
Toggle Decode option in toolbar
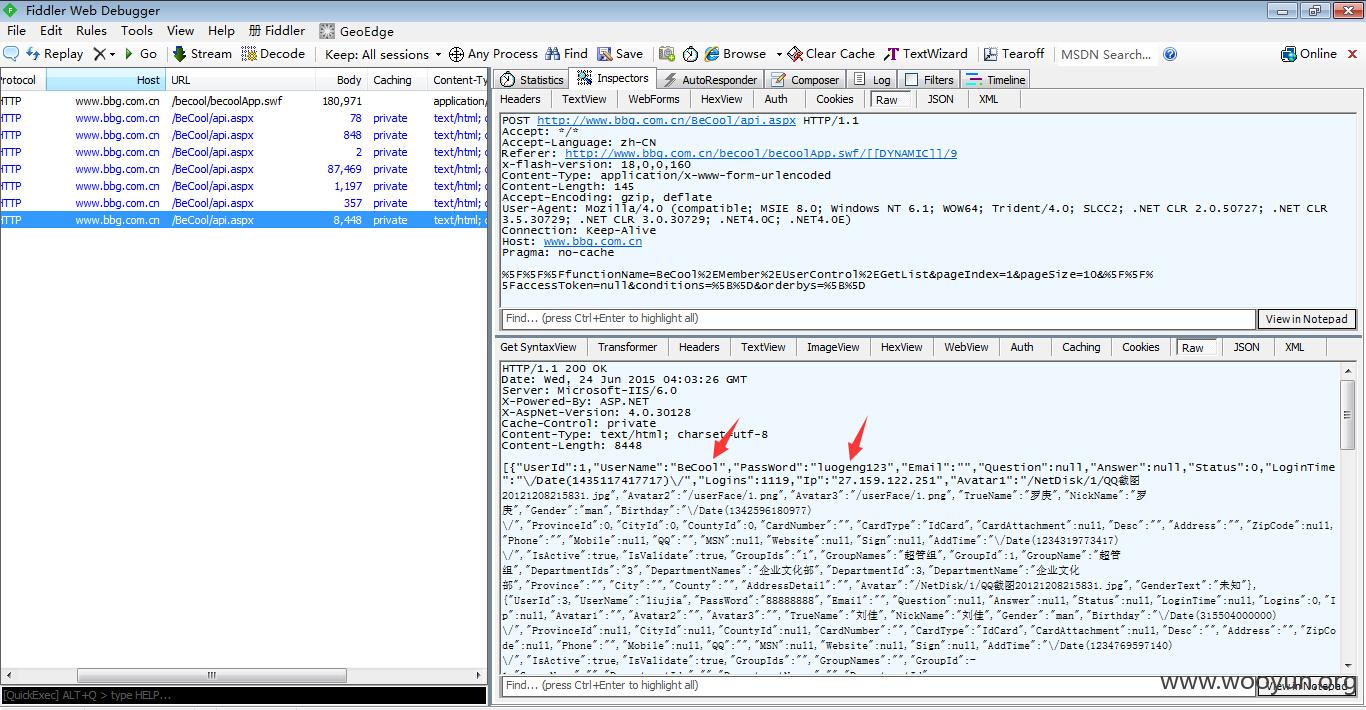(273, 54)
